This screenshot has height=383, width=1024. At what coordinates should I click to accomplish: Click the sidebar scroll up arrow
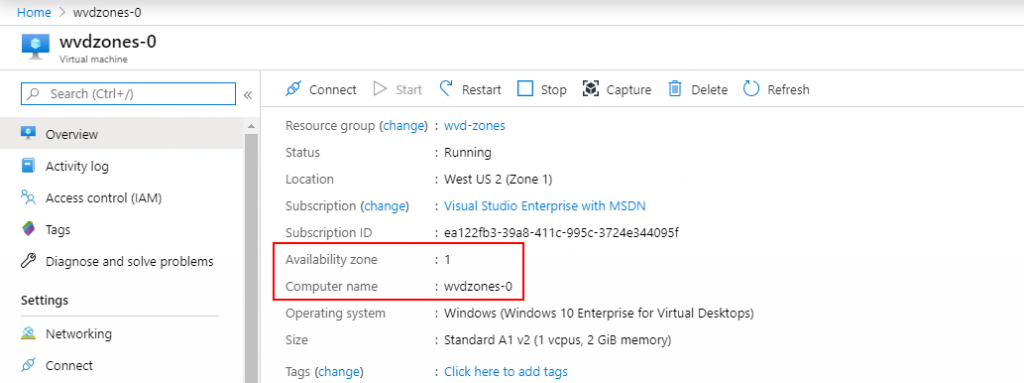point(251,125)
